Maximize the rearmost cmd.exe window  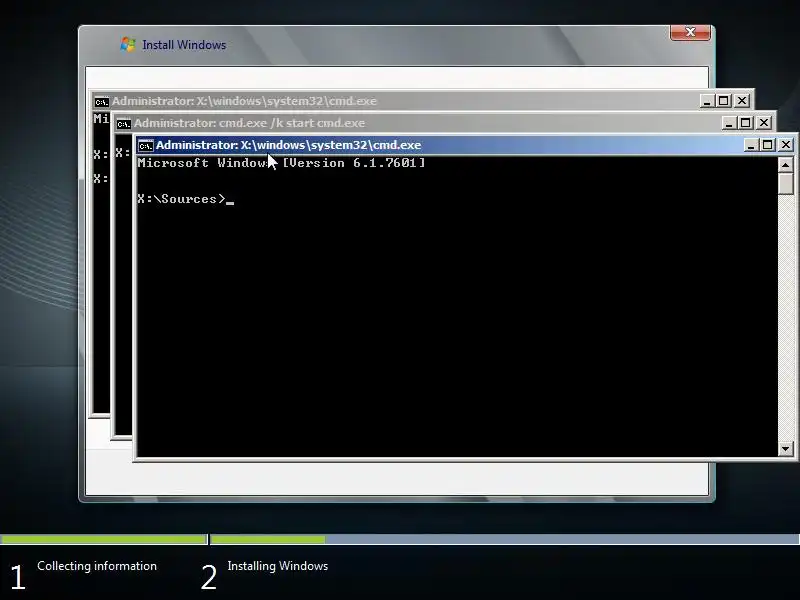[723, 101]
